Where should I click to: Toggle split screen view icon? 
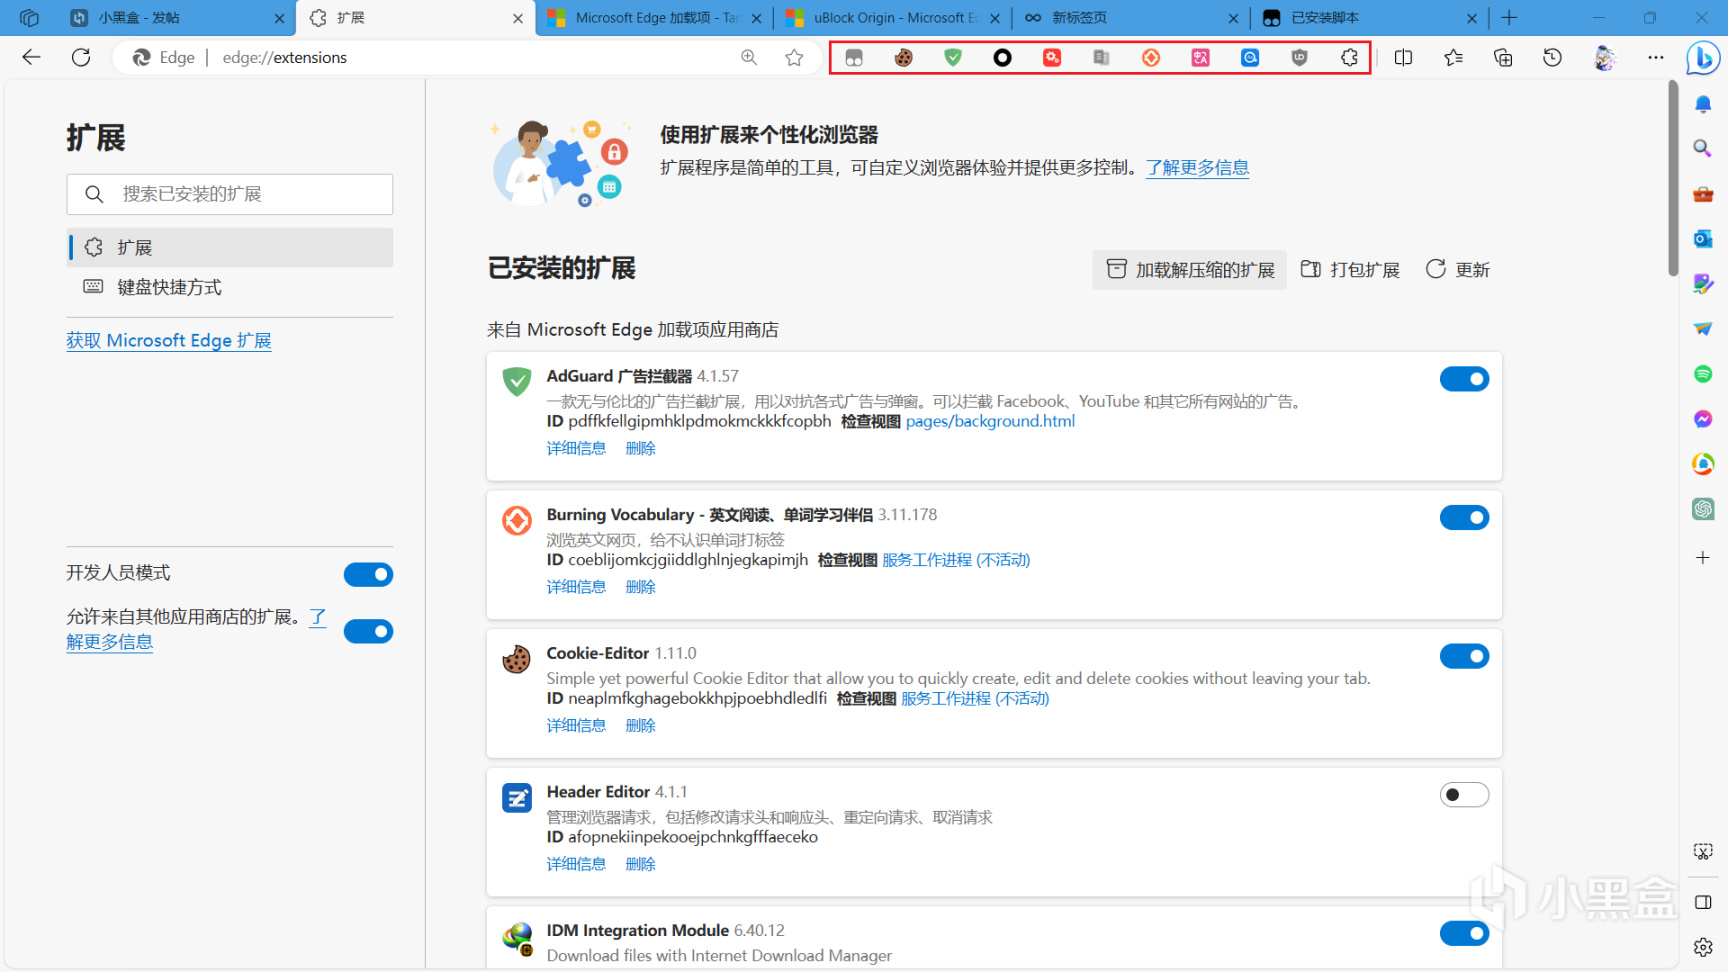point(1403,58)
